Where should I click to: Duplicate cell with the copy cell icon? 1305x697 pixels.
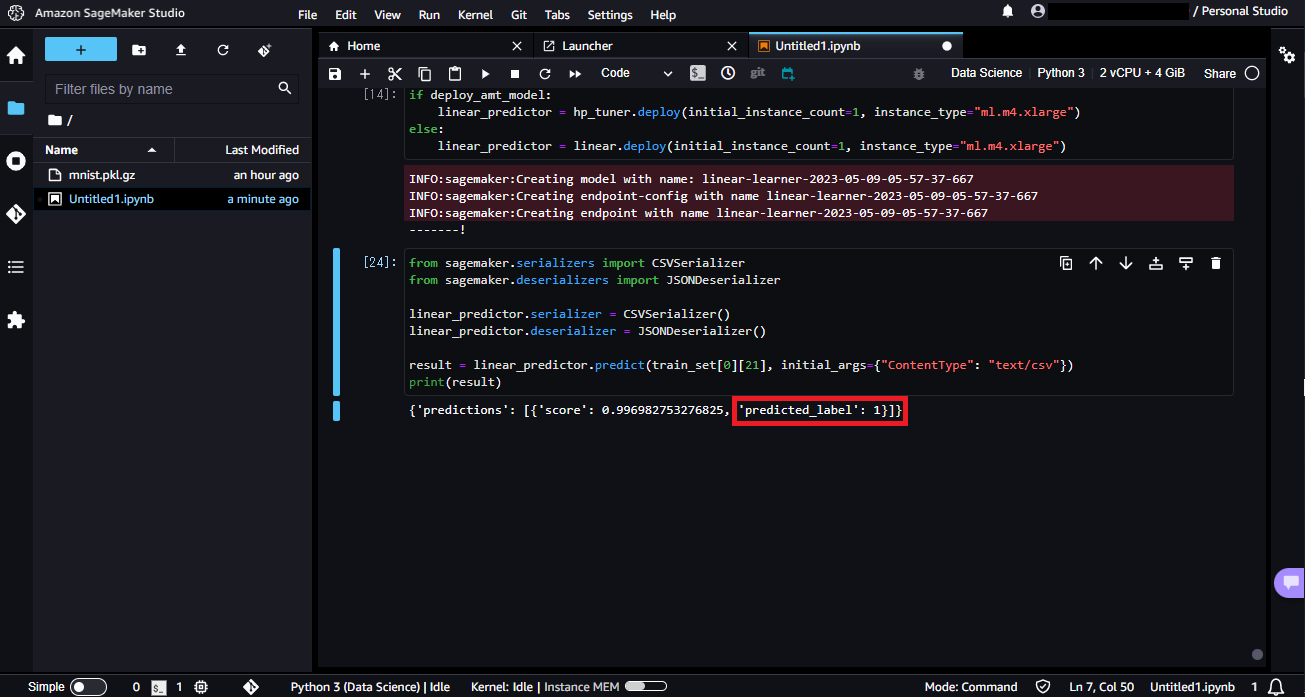1066,263
